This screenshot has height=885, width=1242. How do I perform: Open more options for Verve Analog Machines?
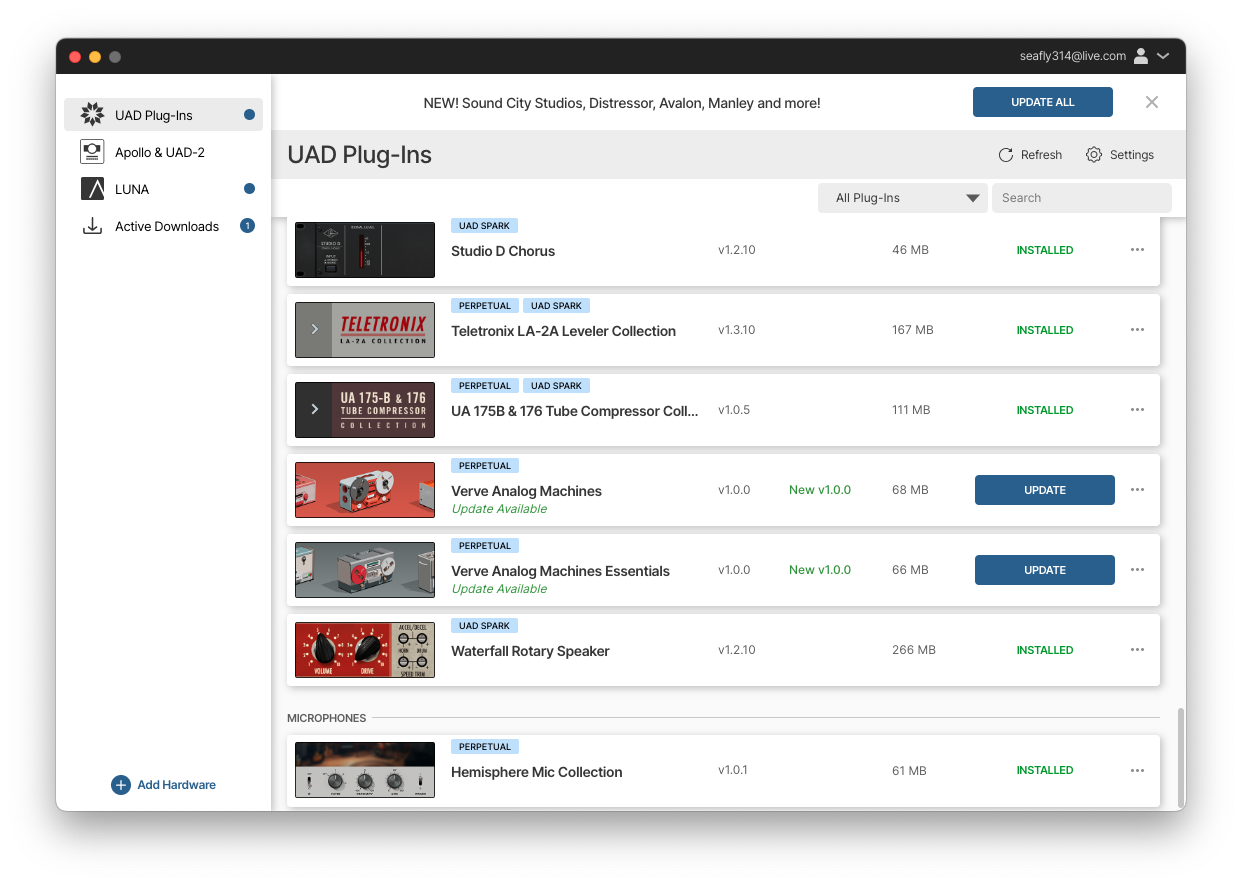tap(1137, 490)
